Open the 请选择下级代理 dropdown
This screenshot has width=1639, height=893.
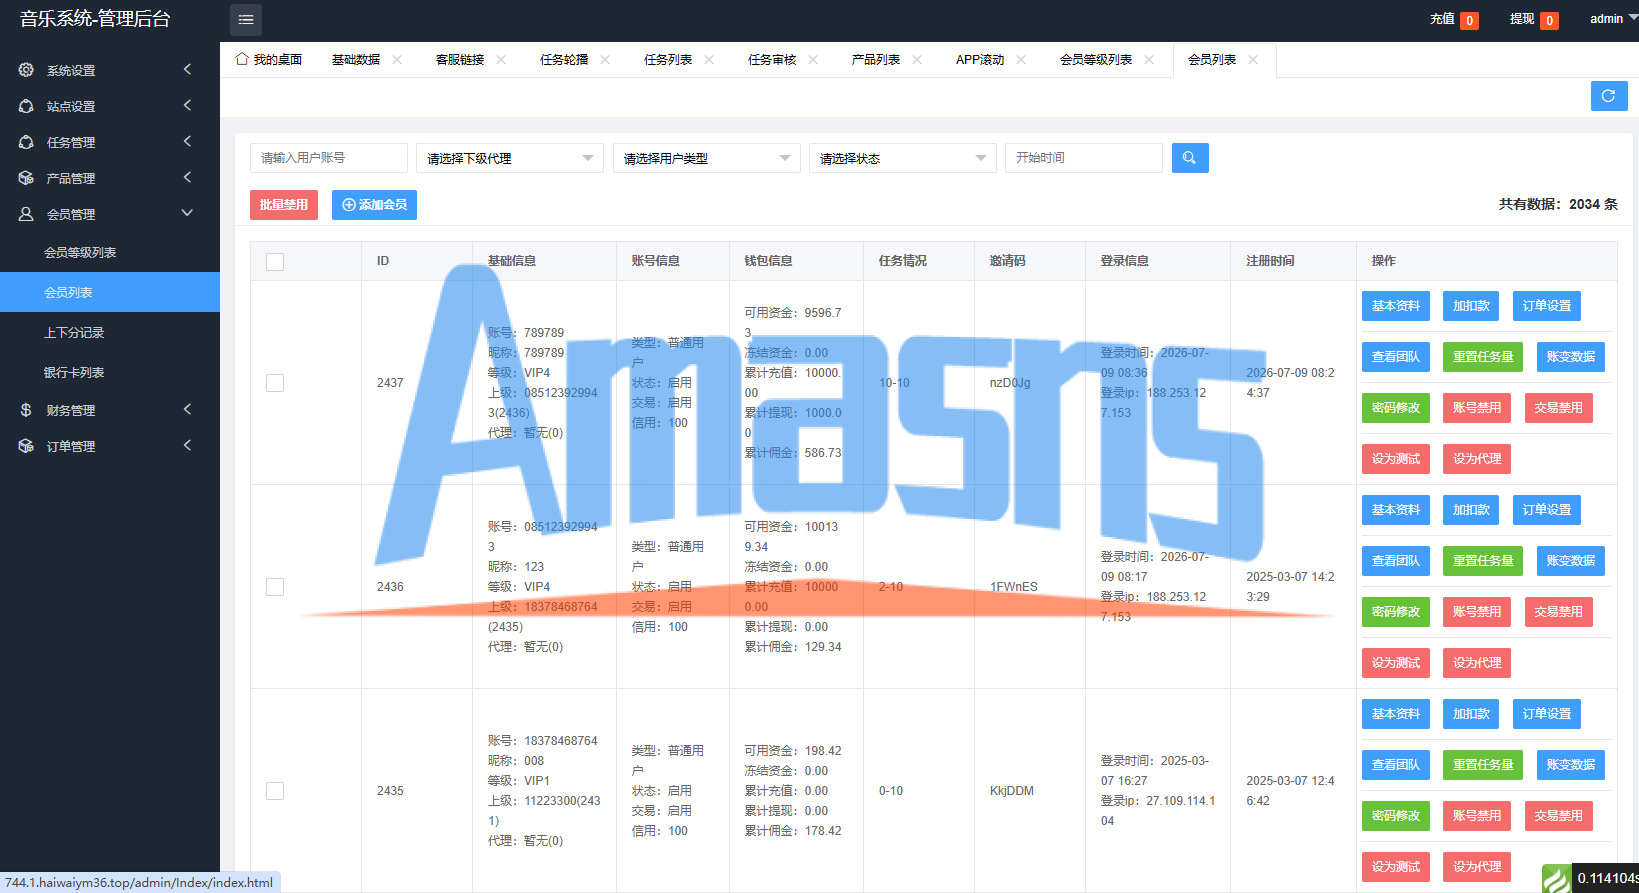pyautogui.click(x=510, y=158)
